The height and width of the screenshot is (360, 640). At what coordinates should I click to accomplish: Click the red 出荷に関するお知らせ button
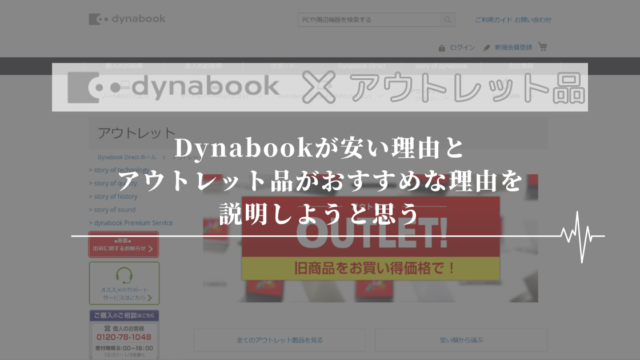(x=124, y=244)
